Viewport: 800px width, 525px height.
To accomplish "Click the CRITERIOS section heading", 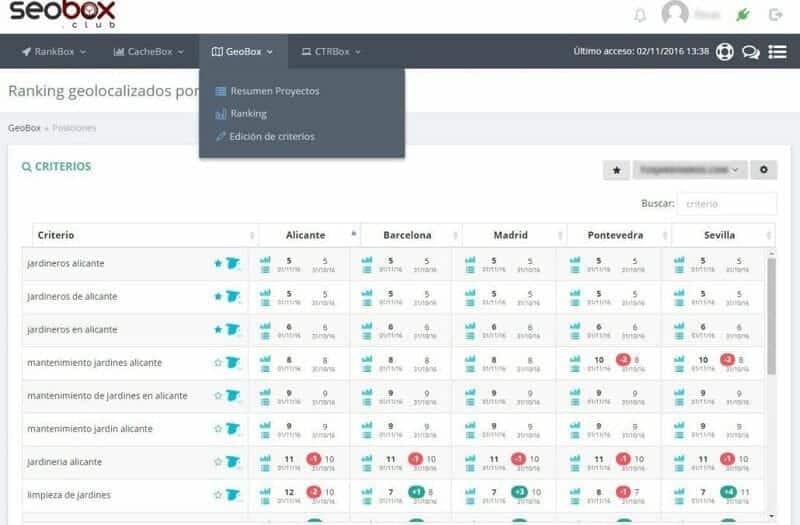I will point(56,166).
